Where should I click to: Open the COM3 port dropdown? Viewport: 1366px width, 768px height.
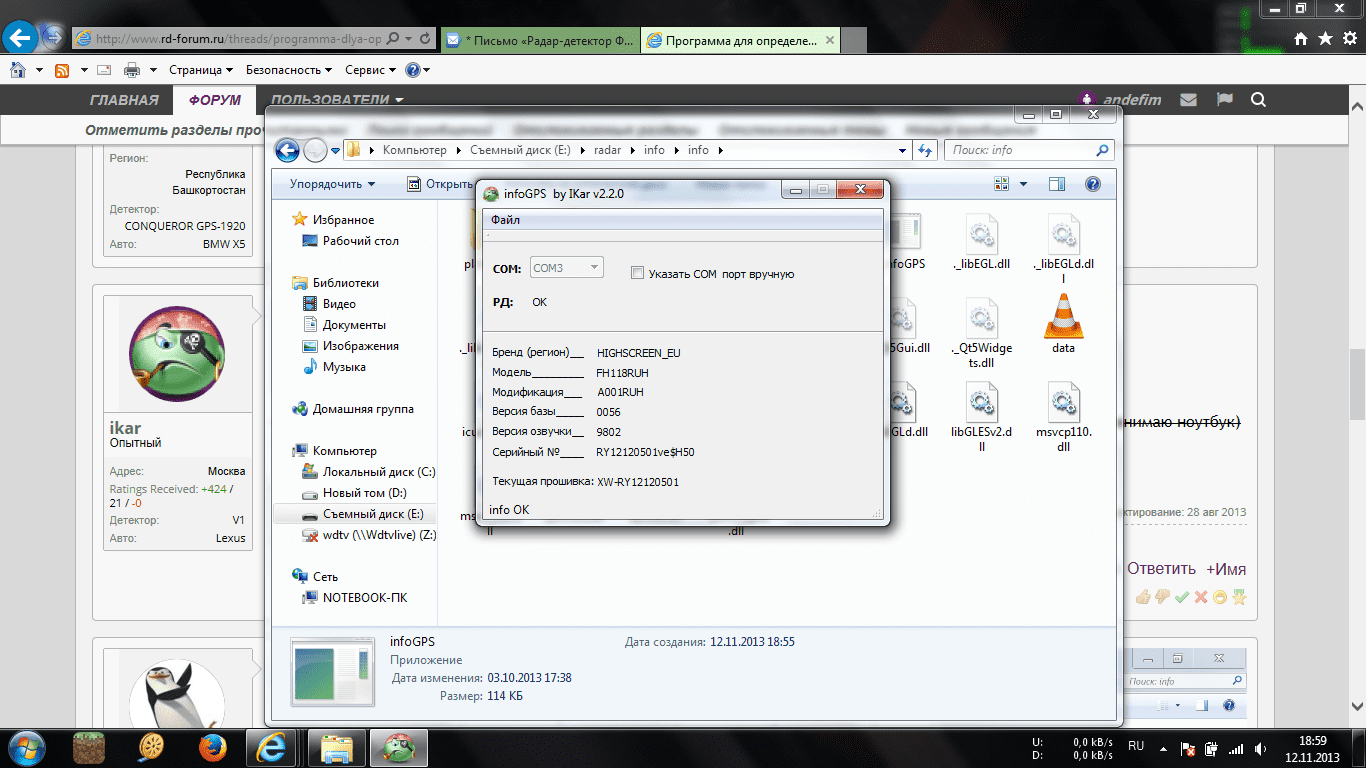point(566,268)
